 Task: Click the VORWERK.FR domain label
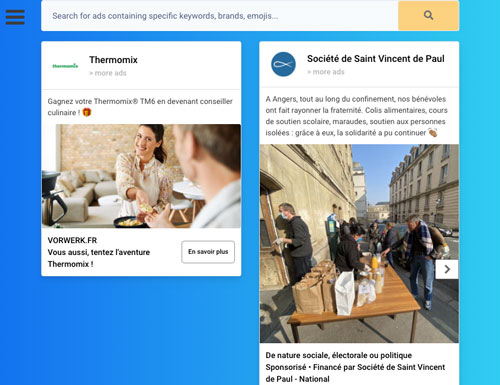coord(72,240)
